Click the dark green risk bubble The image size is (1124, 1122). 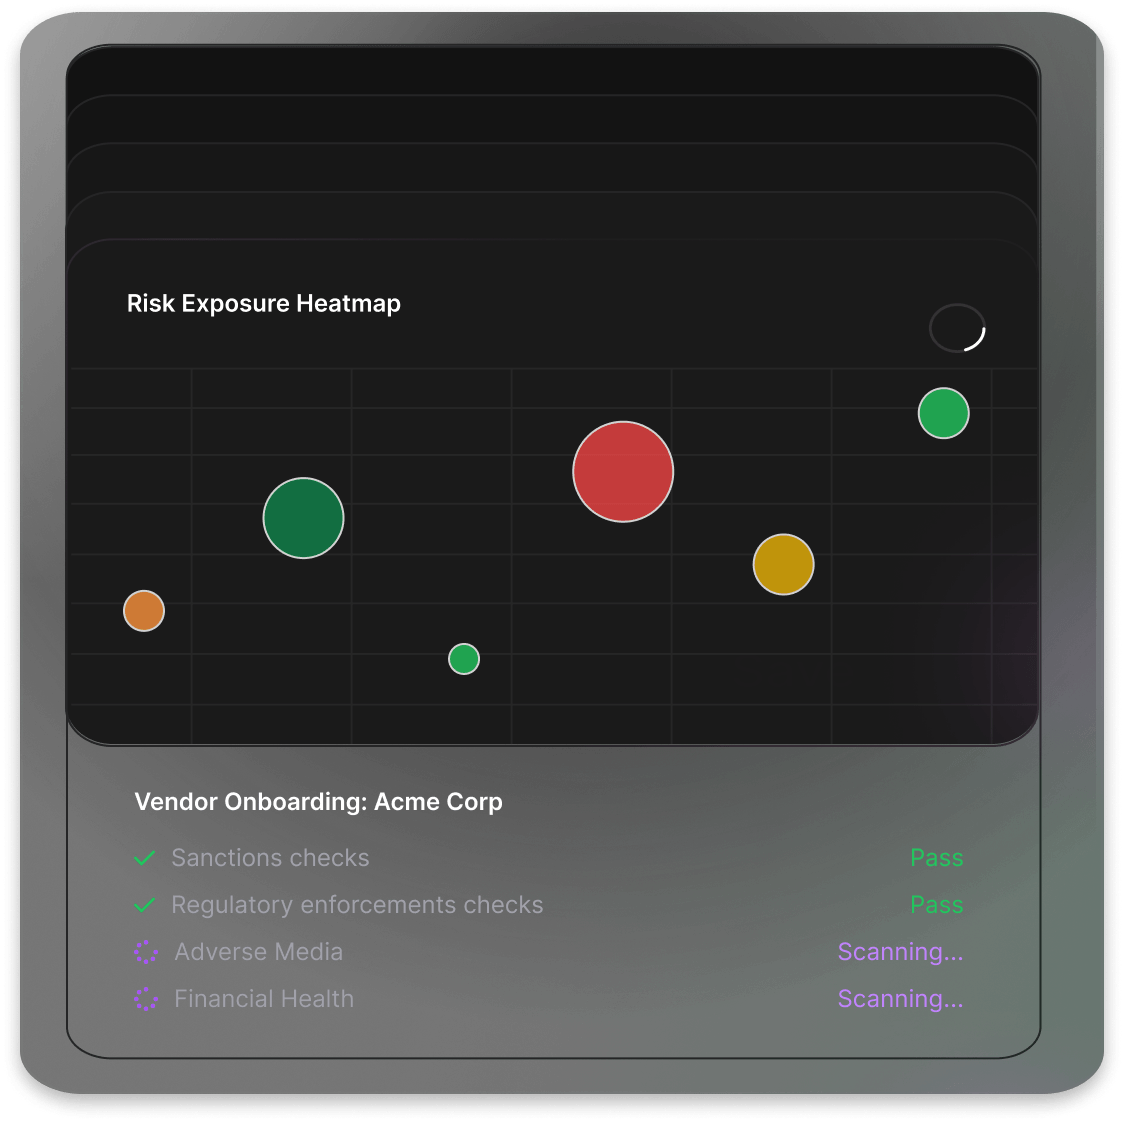pos(303,518)
